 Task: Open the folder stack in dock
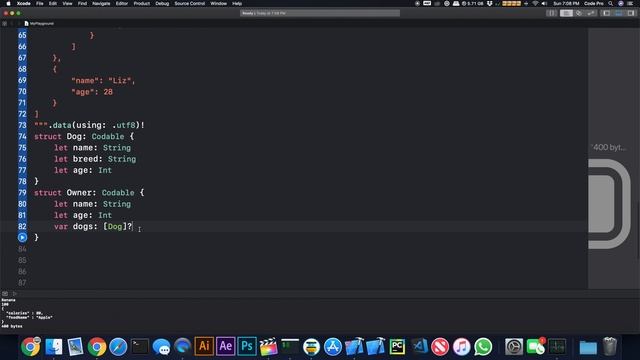tap(588, 347)
